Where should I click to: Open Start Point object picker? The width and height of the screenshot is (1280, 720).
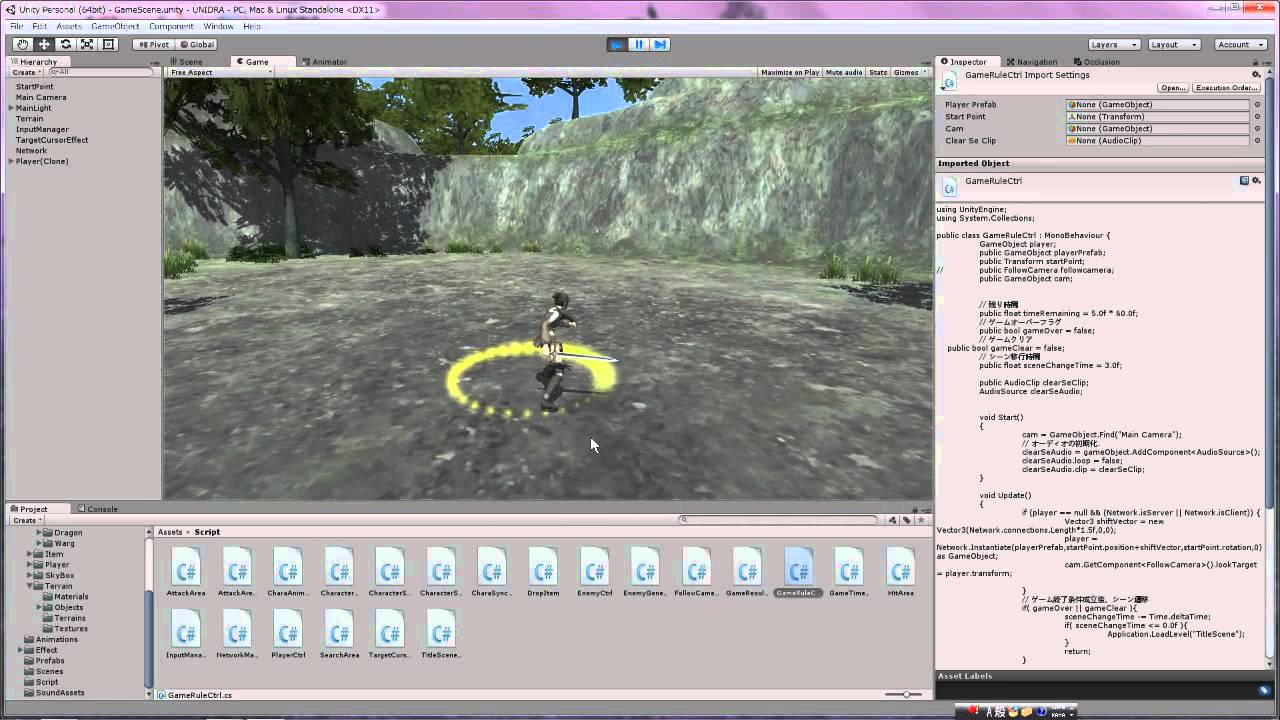tap(1257, 117)
